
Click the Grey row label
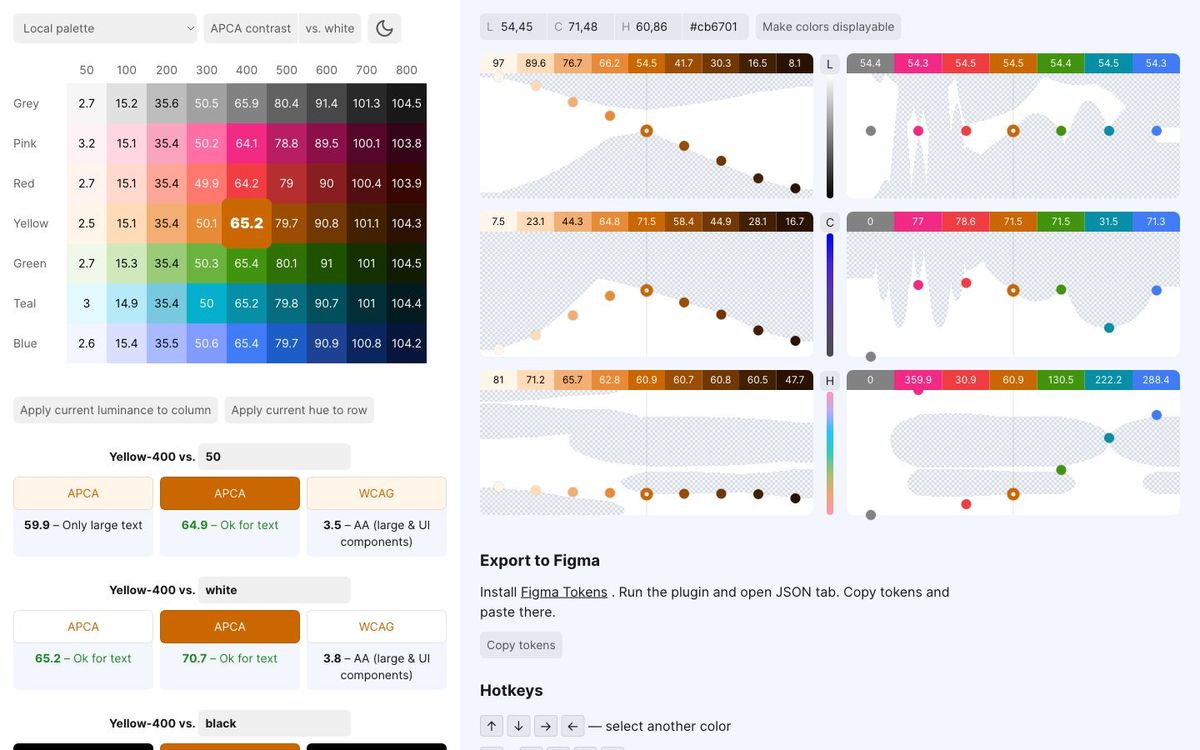pos(26,103)
